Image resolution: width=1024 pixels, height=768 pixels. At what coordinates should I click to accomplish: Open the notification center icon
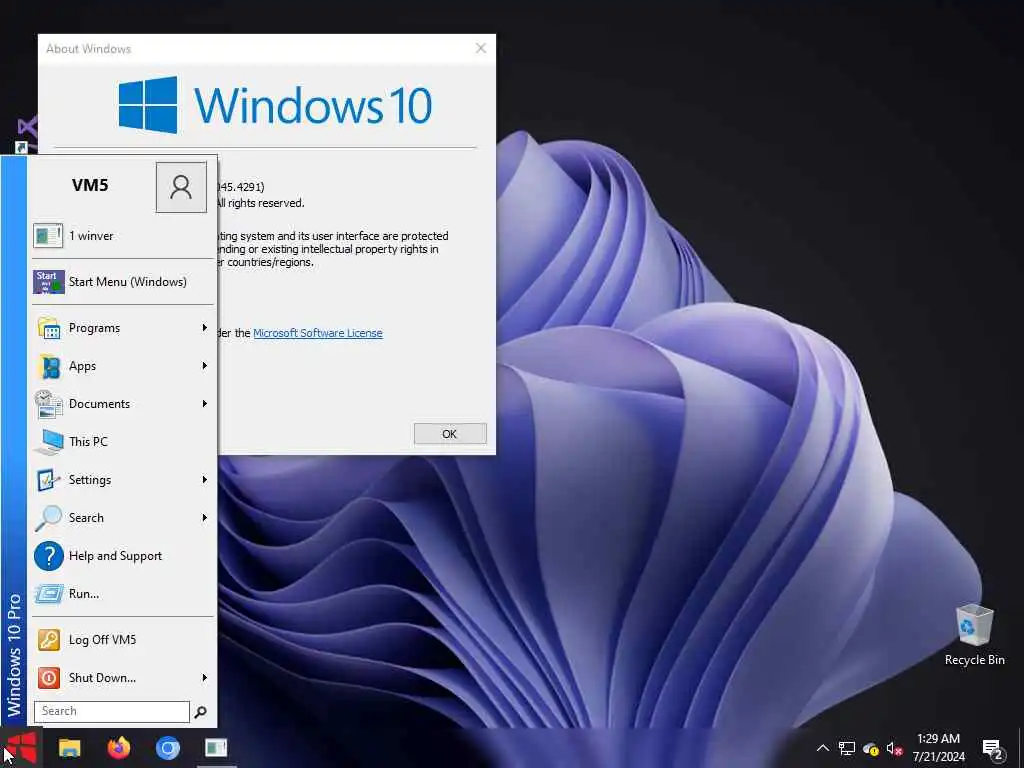(992, 749)
